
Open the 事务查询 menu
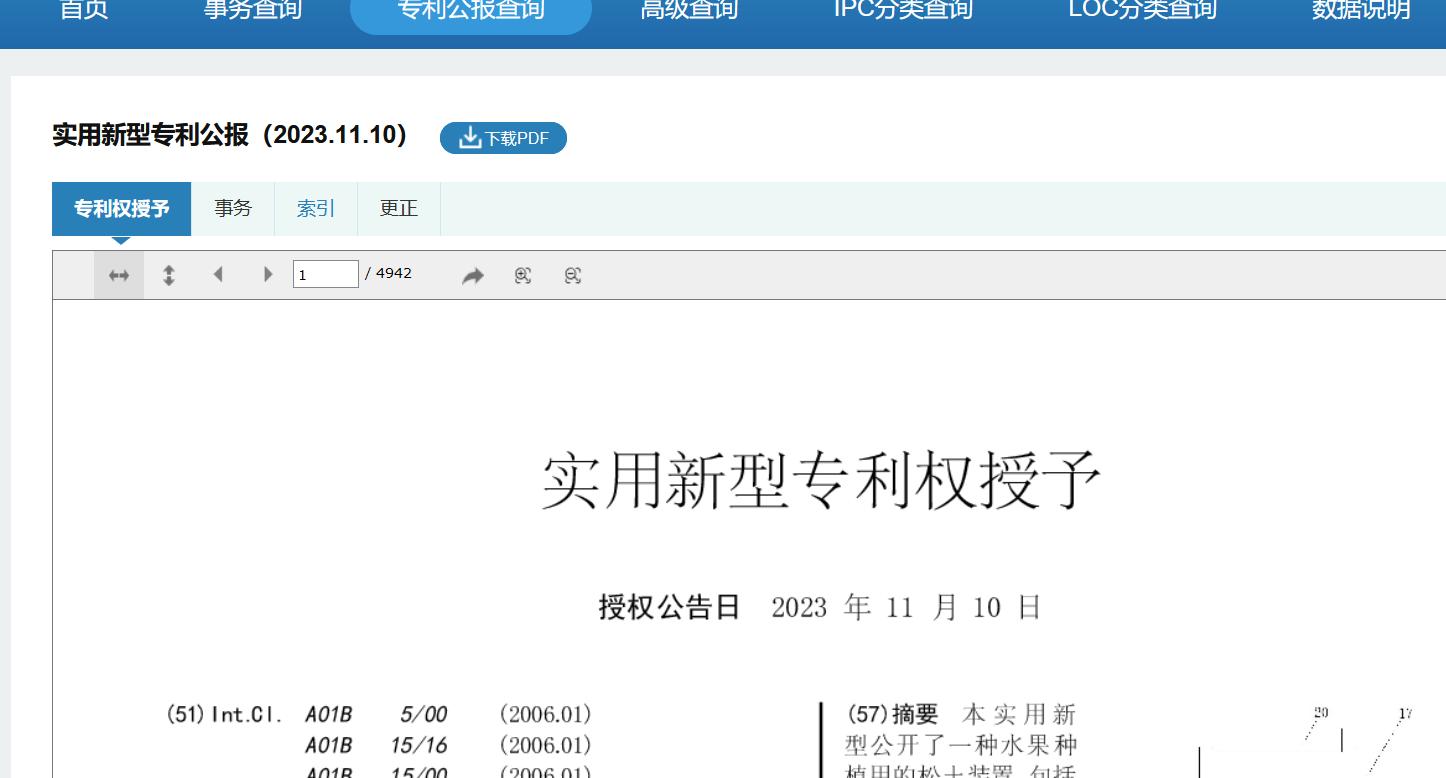(x=252, y=10)
